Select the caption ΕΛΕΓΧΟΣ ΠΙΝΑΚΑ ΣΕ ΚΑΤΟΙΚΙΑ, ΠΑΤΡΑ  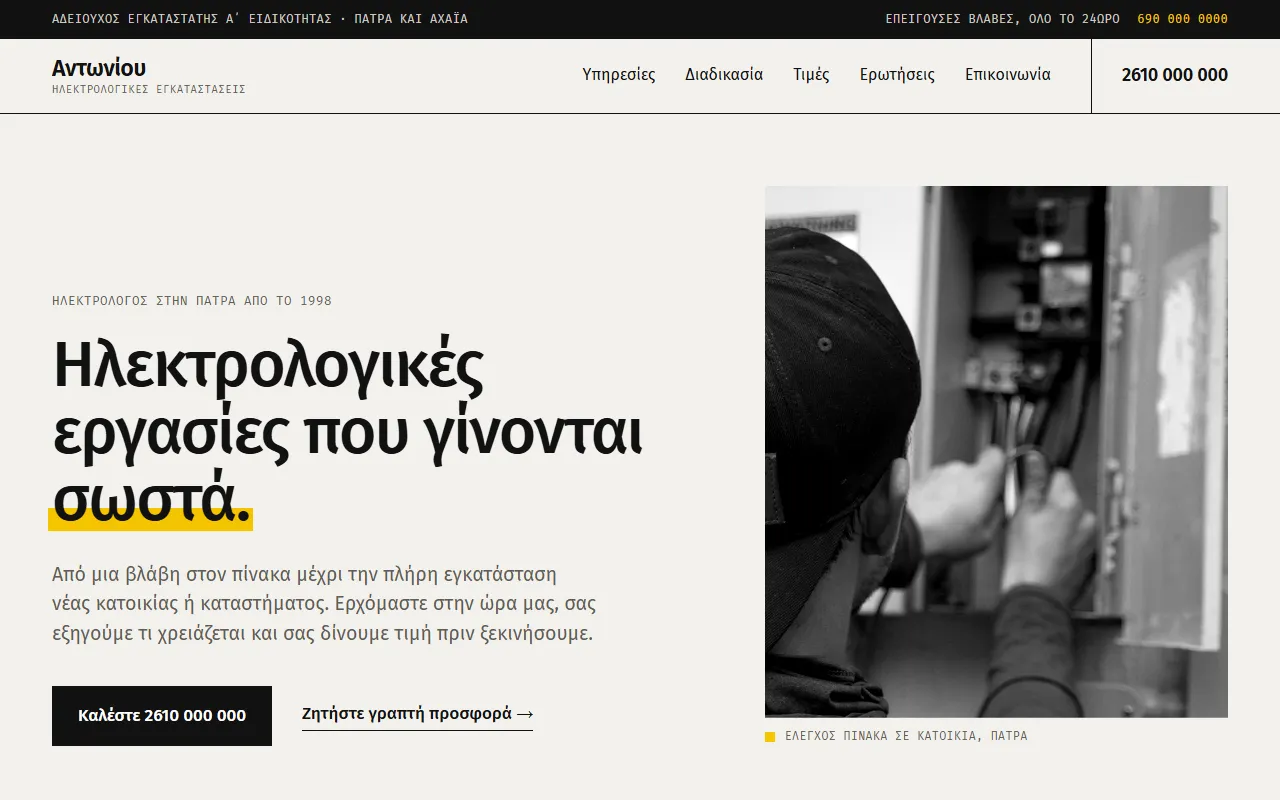point(906,736)
